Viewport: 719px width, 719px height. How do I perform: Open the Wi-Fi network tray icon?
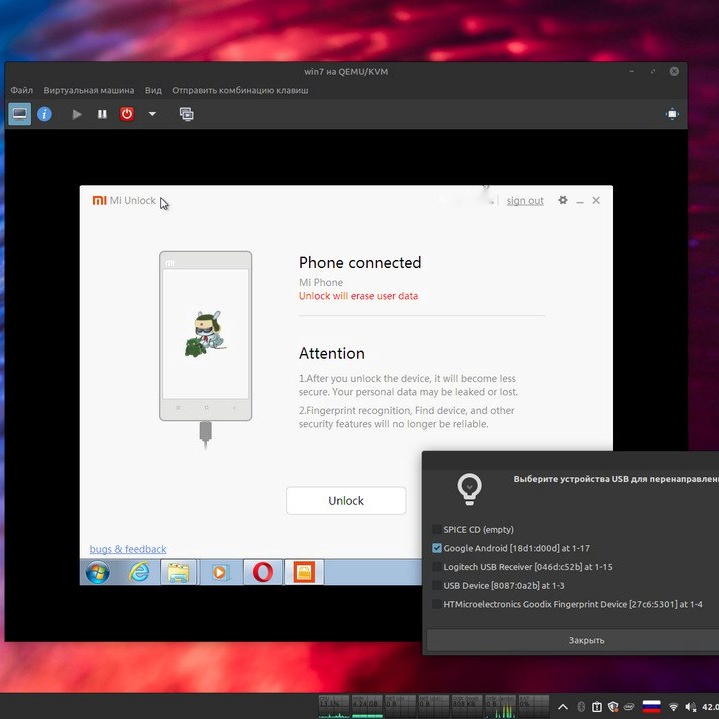[x=674, y=707]
